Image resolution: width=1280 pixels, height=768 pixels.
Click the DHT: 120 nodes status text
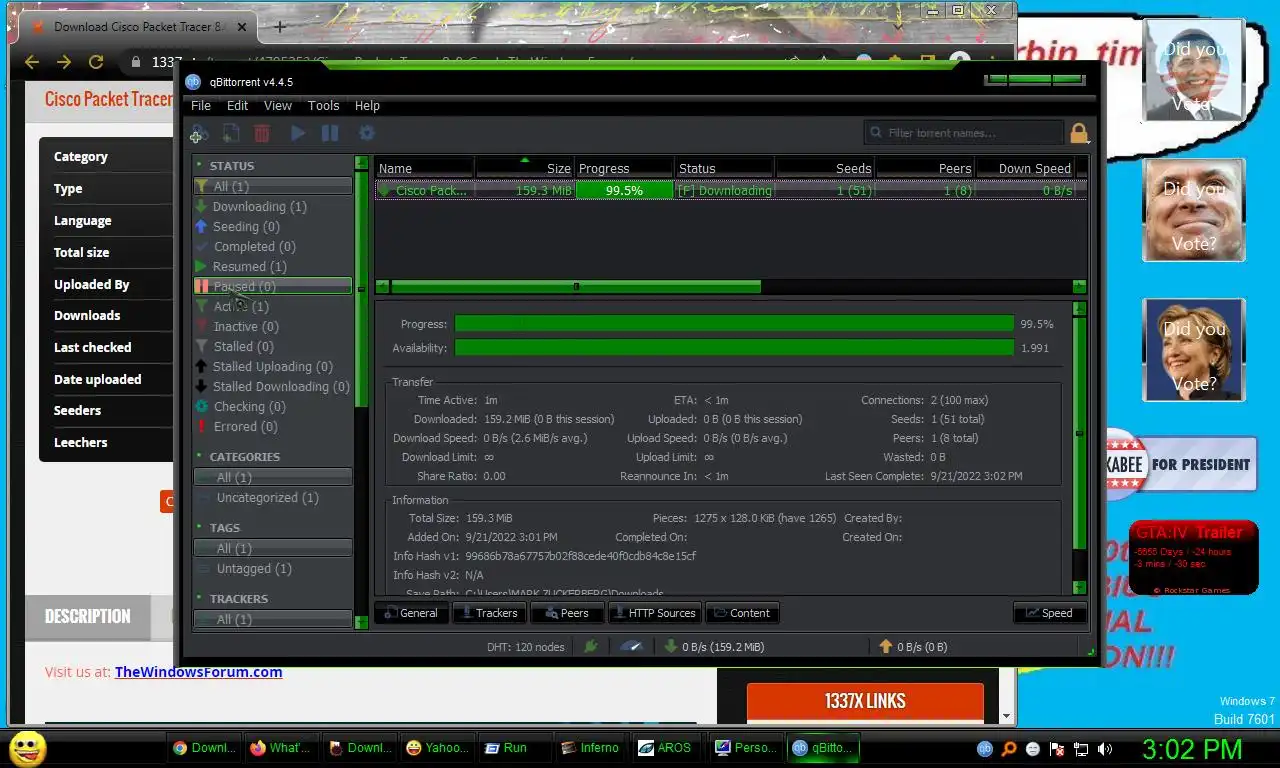pyautogui.click(x=526, y=647)
